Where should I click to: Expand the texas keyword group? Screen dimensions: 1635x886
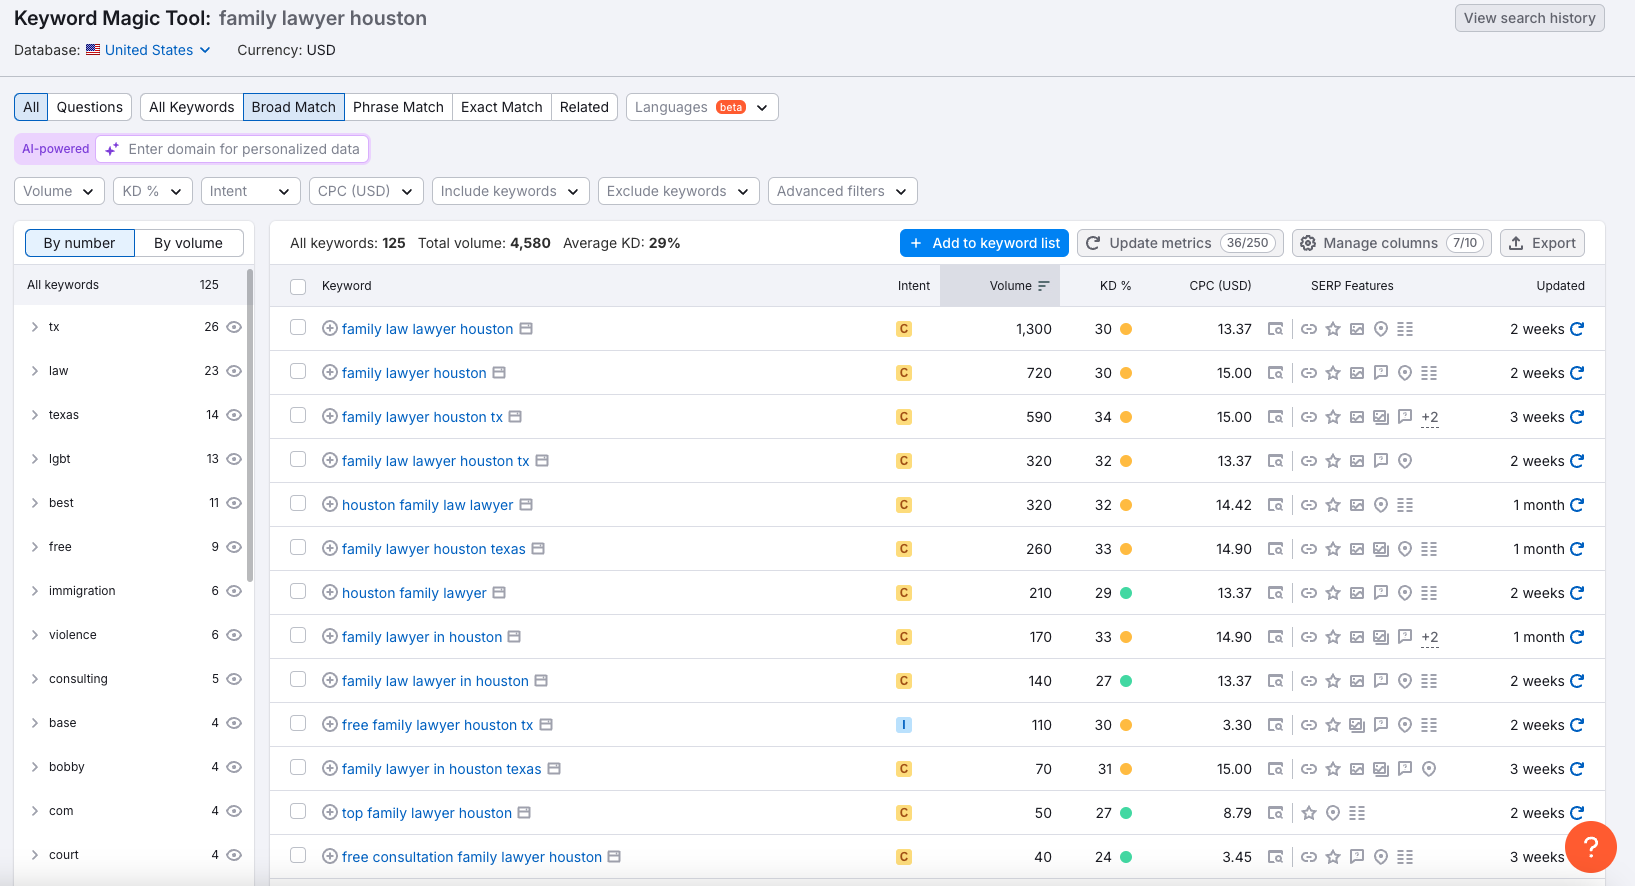pos(34,415)
